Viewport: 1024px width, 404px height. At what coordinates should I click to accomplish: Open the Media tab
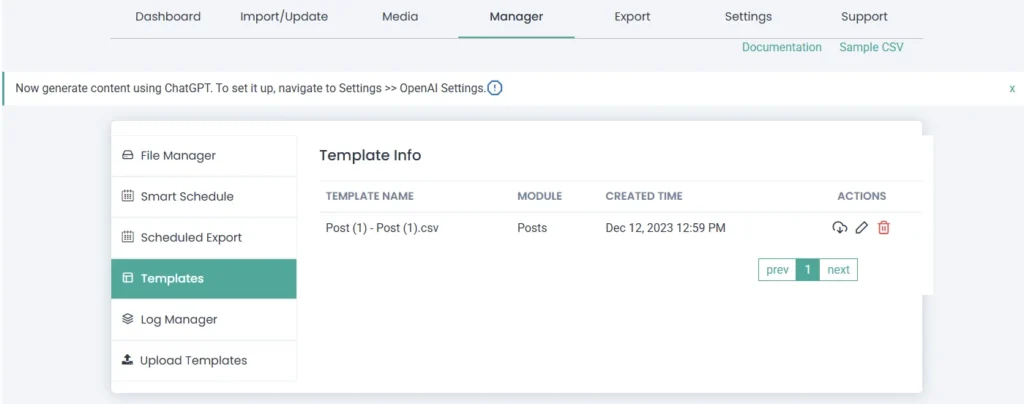click(x=400, y=17)
